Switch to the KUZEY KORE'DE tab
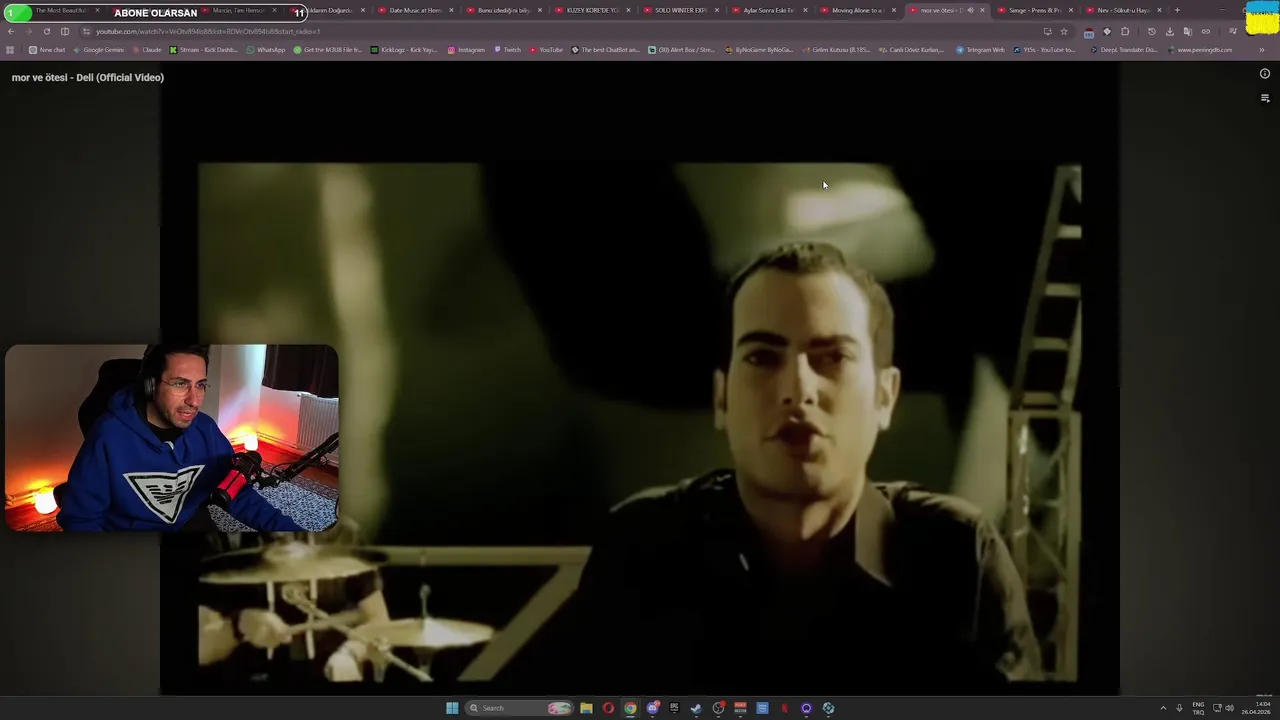 click(591, 10)
